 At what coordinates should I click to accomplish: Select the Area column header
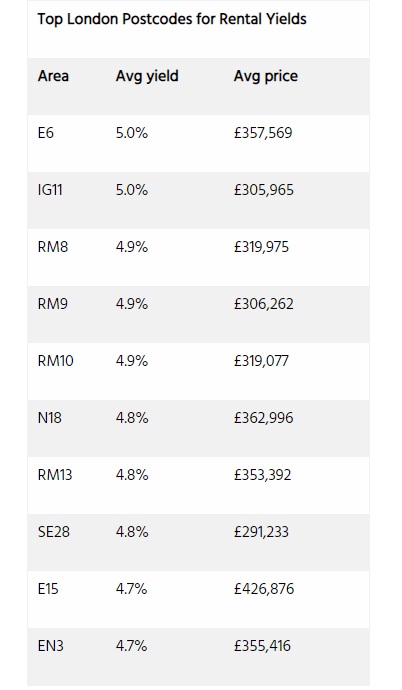click(x=53, y=76)
